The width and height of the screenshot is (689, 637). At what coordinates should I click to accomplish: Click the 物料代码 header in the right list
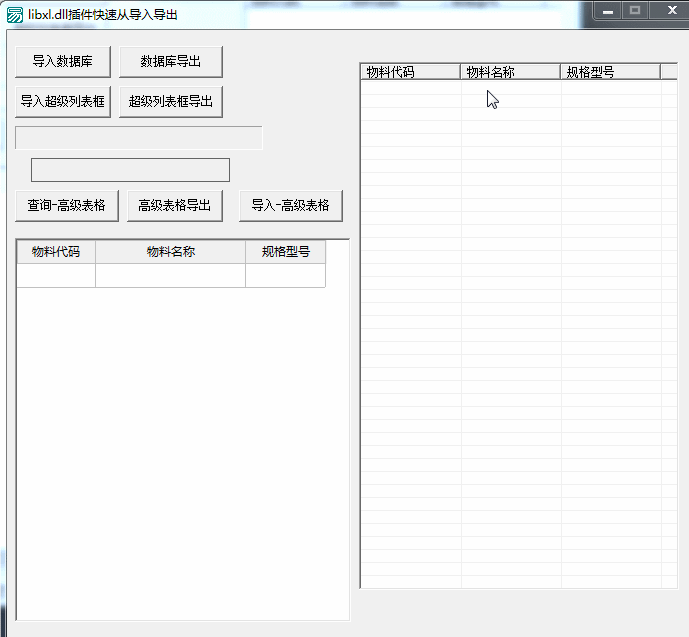pyautogui.click(x=410, y=72)
